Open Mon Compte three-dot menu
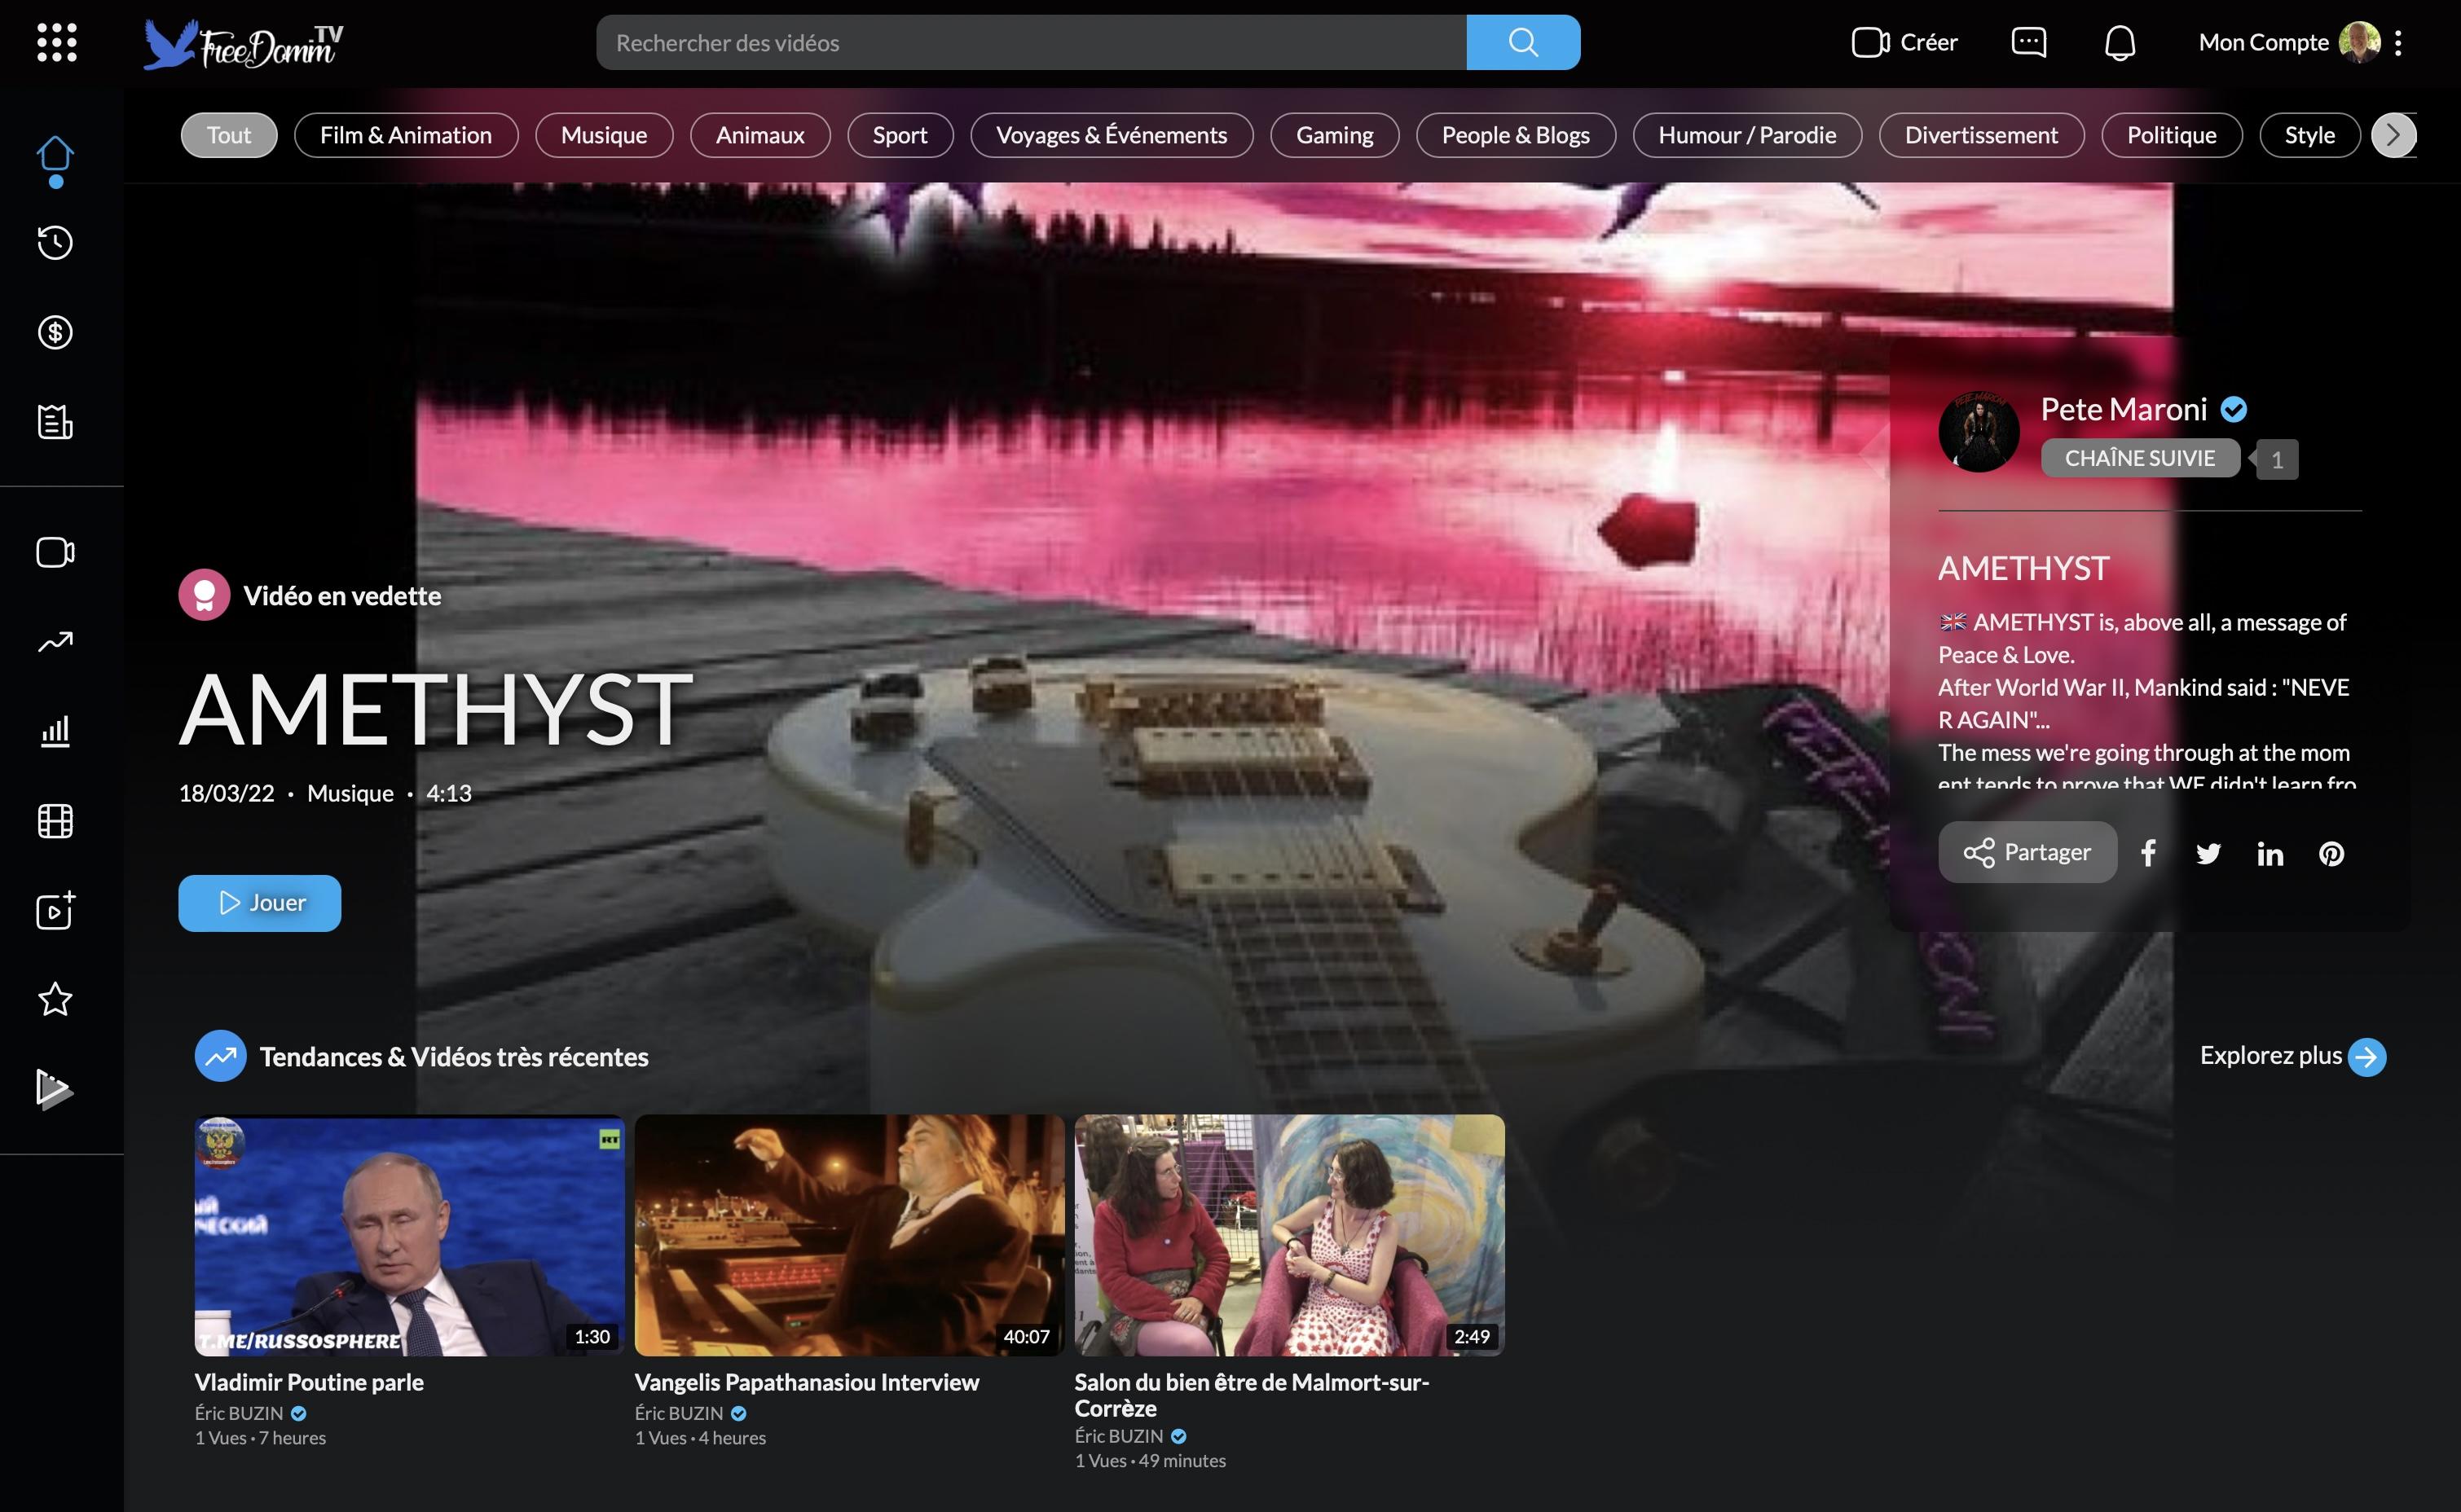The image size is (2461, 1512). 2398,42
